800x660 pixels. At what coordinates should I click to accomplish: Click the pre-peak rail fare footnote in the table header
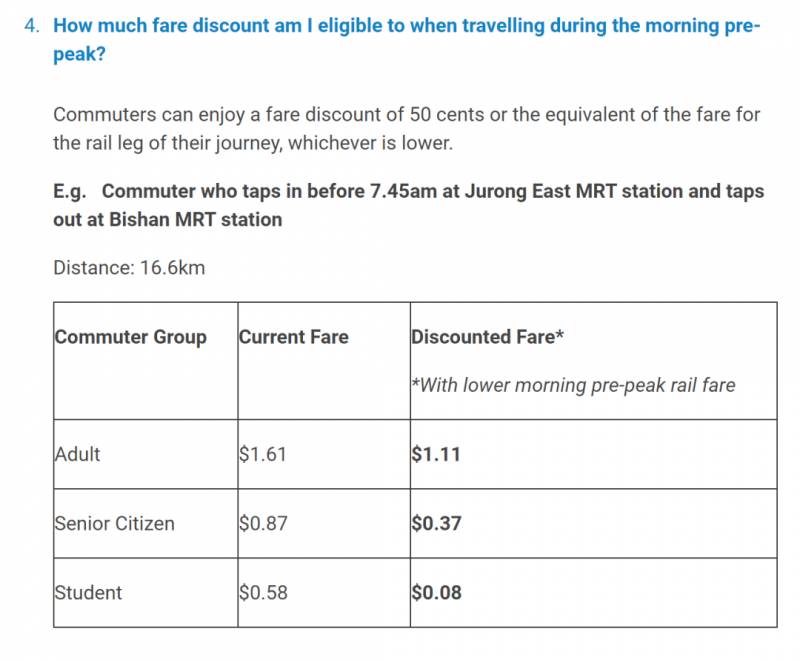point(573,385)
